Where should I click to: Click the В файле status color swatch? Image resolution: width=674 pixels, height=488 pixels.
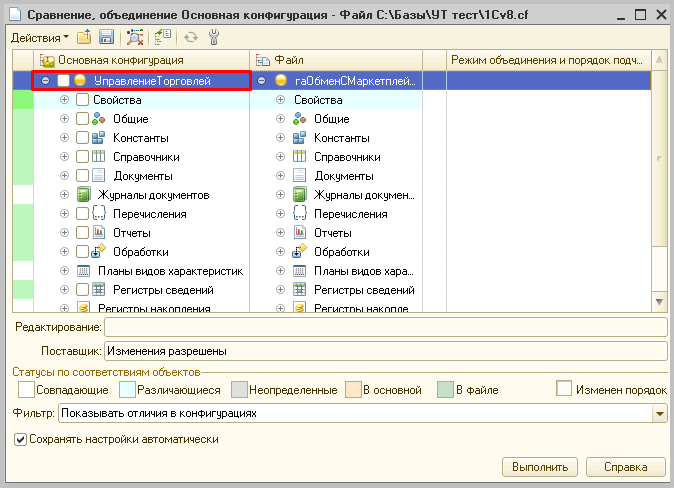point(445,390)
